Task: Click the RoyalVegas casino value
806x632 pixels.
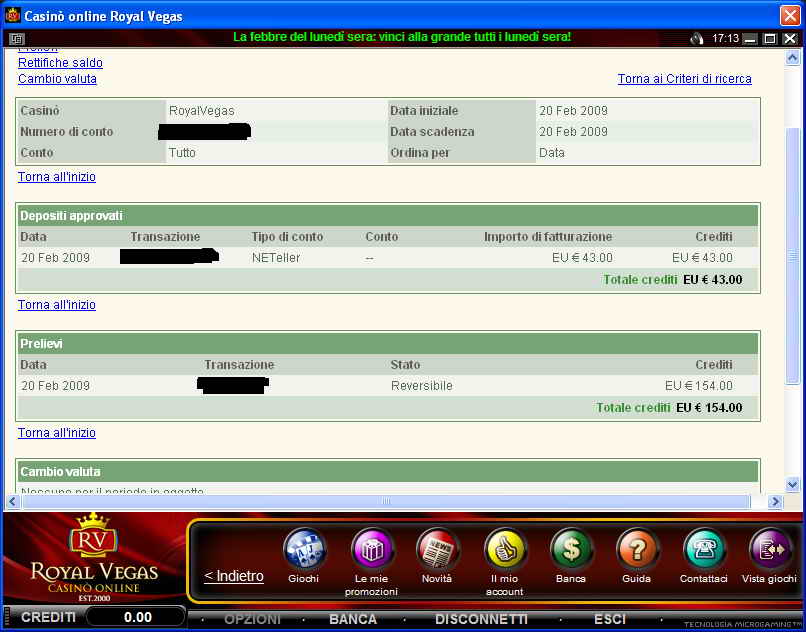Action: 202,111
